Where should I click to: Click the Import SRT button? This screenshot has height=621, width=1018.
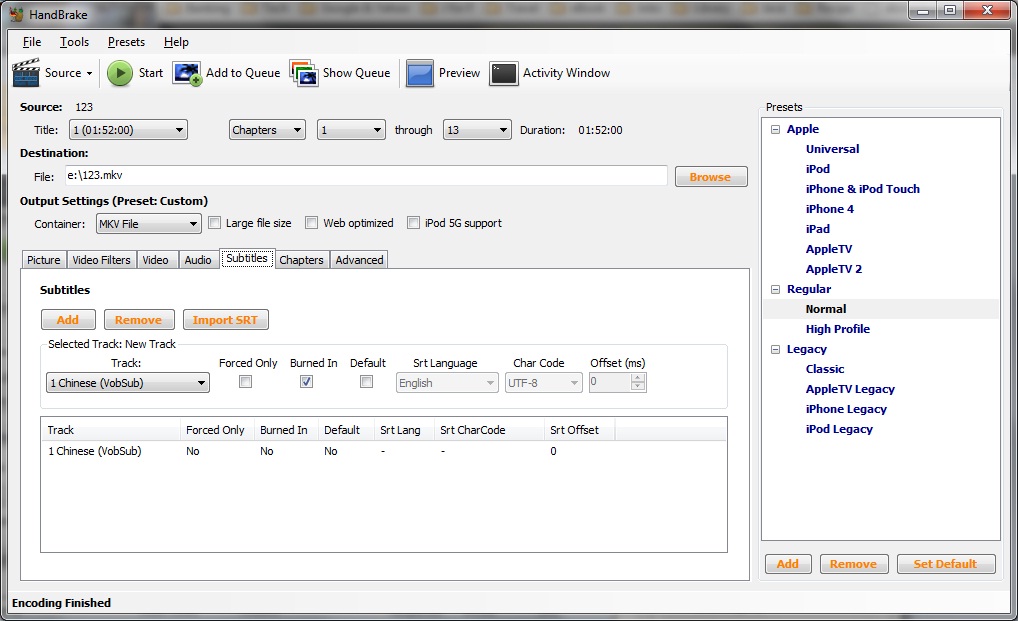[x=225, y=320]
